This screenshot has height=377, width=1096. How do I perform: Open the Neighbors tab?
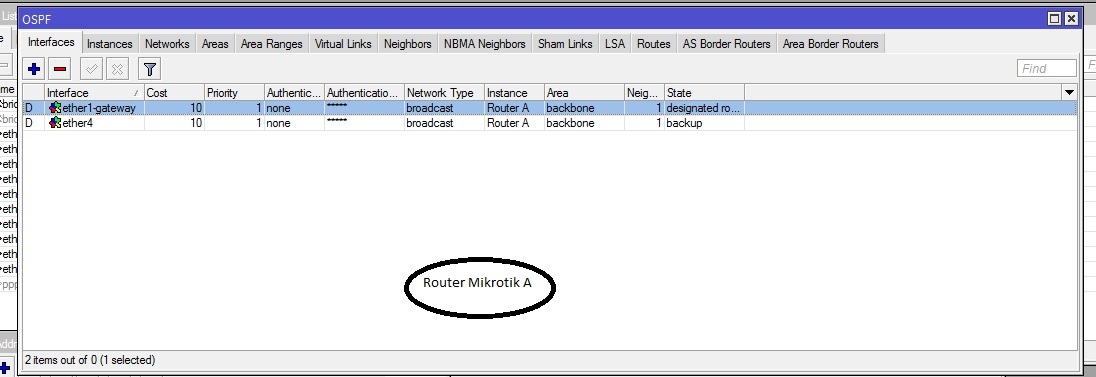408,44
